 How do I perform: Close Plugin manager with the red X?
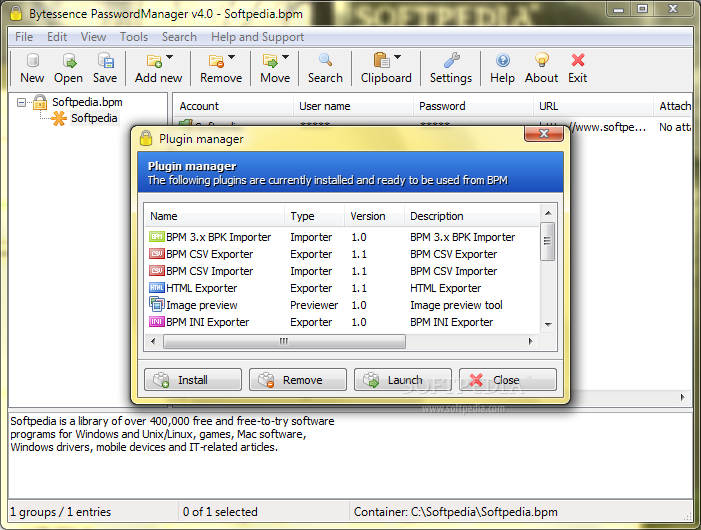pos(544,134)
